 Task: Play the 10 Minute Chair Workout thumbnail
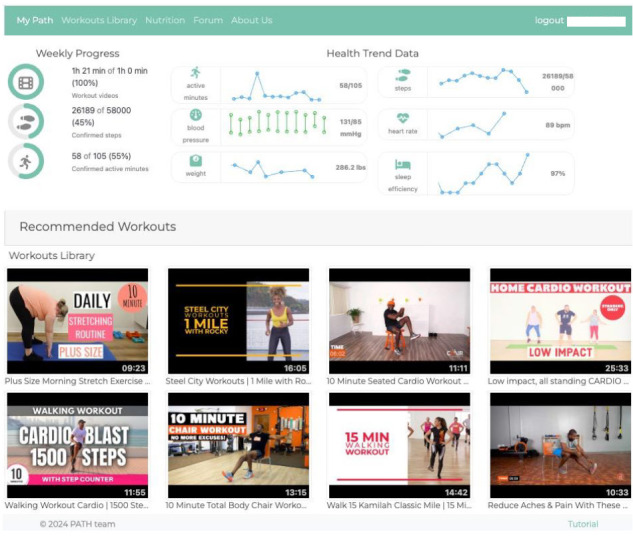click(239, 445)
